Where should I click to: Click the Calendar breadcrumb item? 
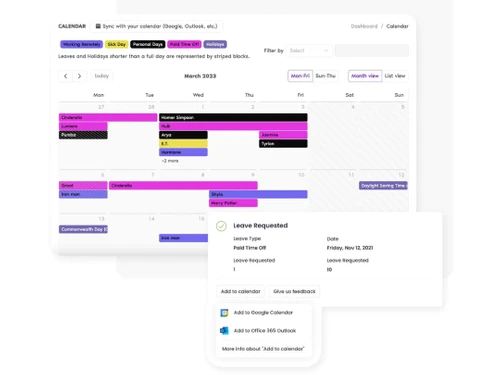click(x=397, y=26)
